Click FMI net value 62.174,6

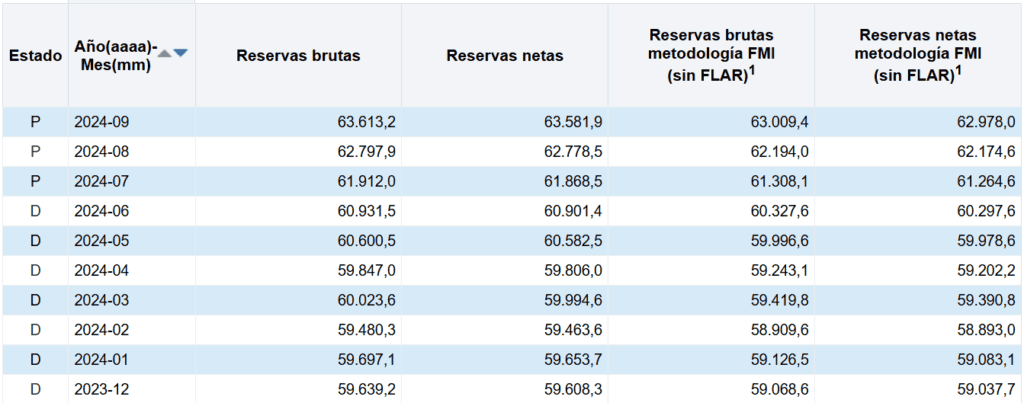(x=987, y=152)
